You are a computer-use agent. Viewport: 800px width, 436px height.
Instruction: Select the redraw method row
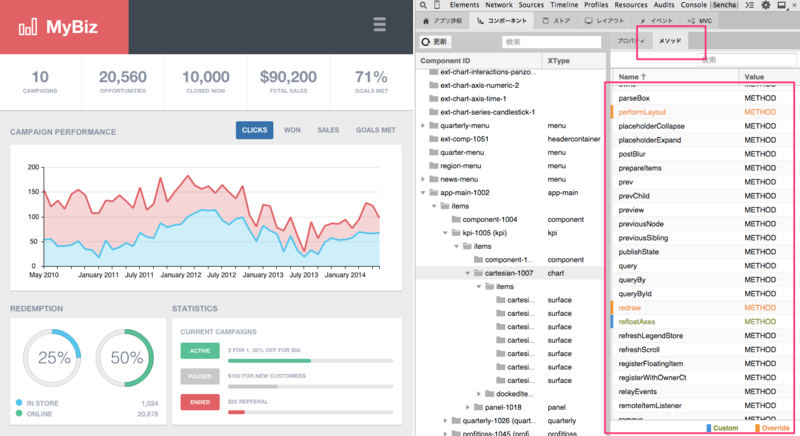pos(702,307)
